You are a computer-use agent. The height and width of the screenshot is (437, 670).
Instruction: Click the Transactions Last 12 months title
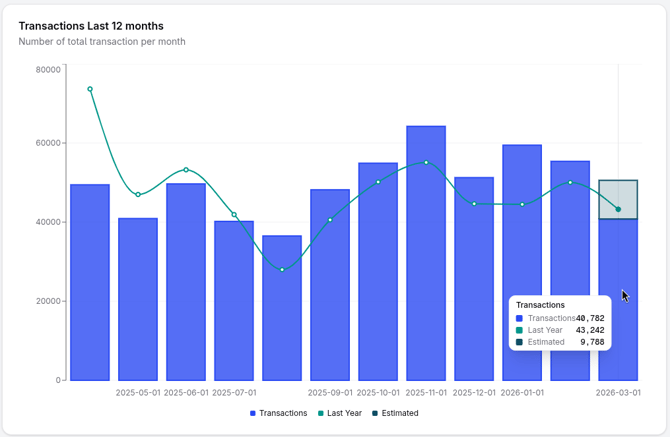point(91,26)
